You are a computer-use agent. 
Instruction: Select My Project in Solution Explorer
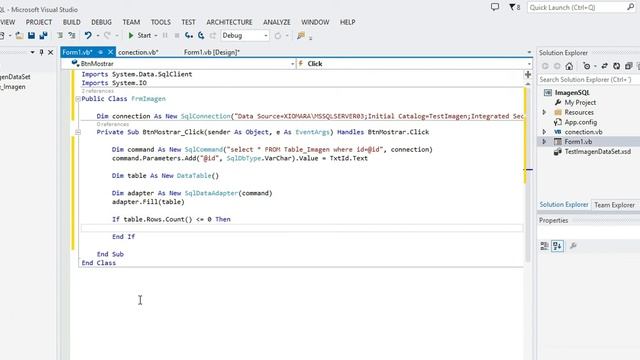580,102
